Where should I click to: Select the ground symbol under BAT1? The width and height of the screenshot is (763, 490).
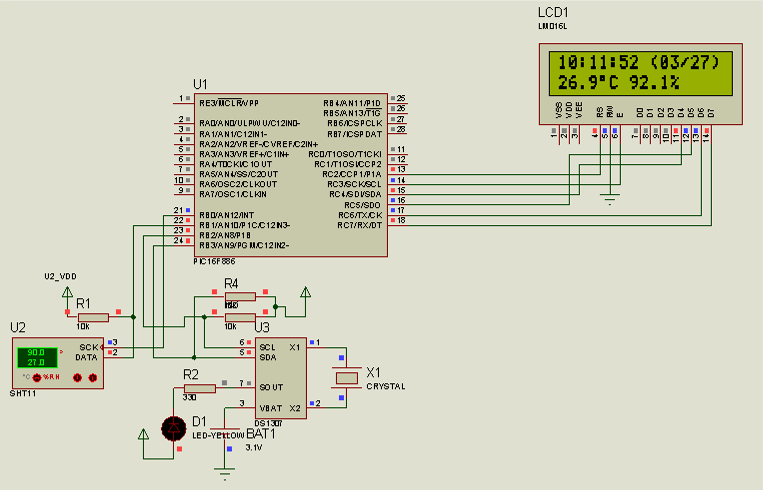[x=225, y=473]
